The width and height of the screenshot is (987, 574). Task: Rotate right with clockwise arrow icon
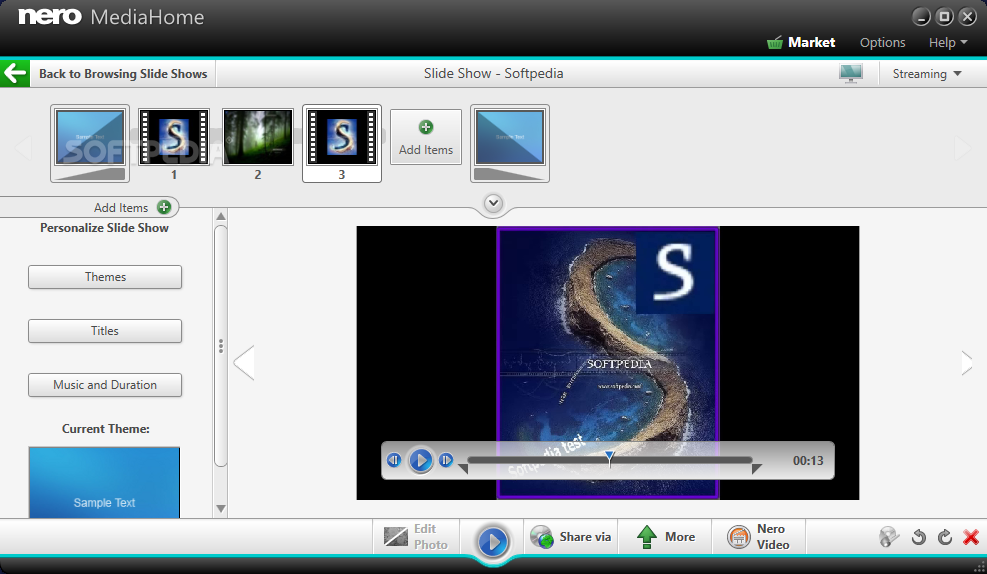[944, 537]
